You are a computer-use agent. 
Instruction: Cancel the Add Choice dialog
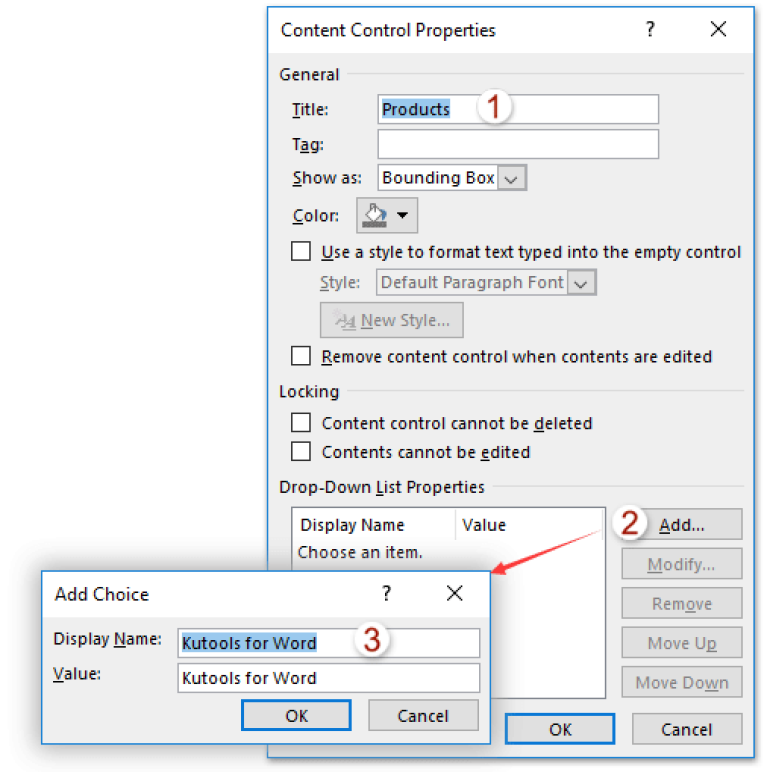pyautogui.click(x=423, y=715)
